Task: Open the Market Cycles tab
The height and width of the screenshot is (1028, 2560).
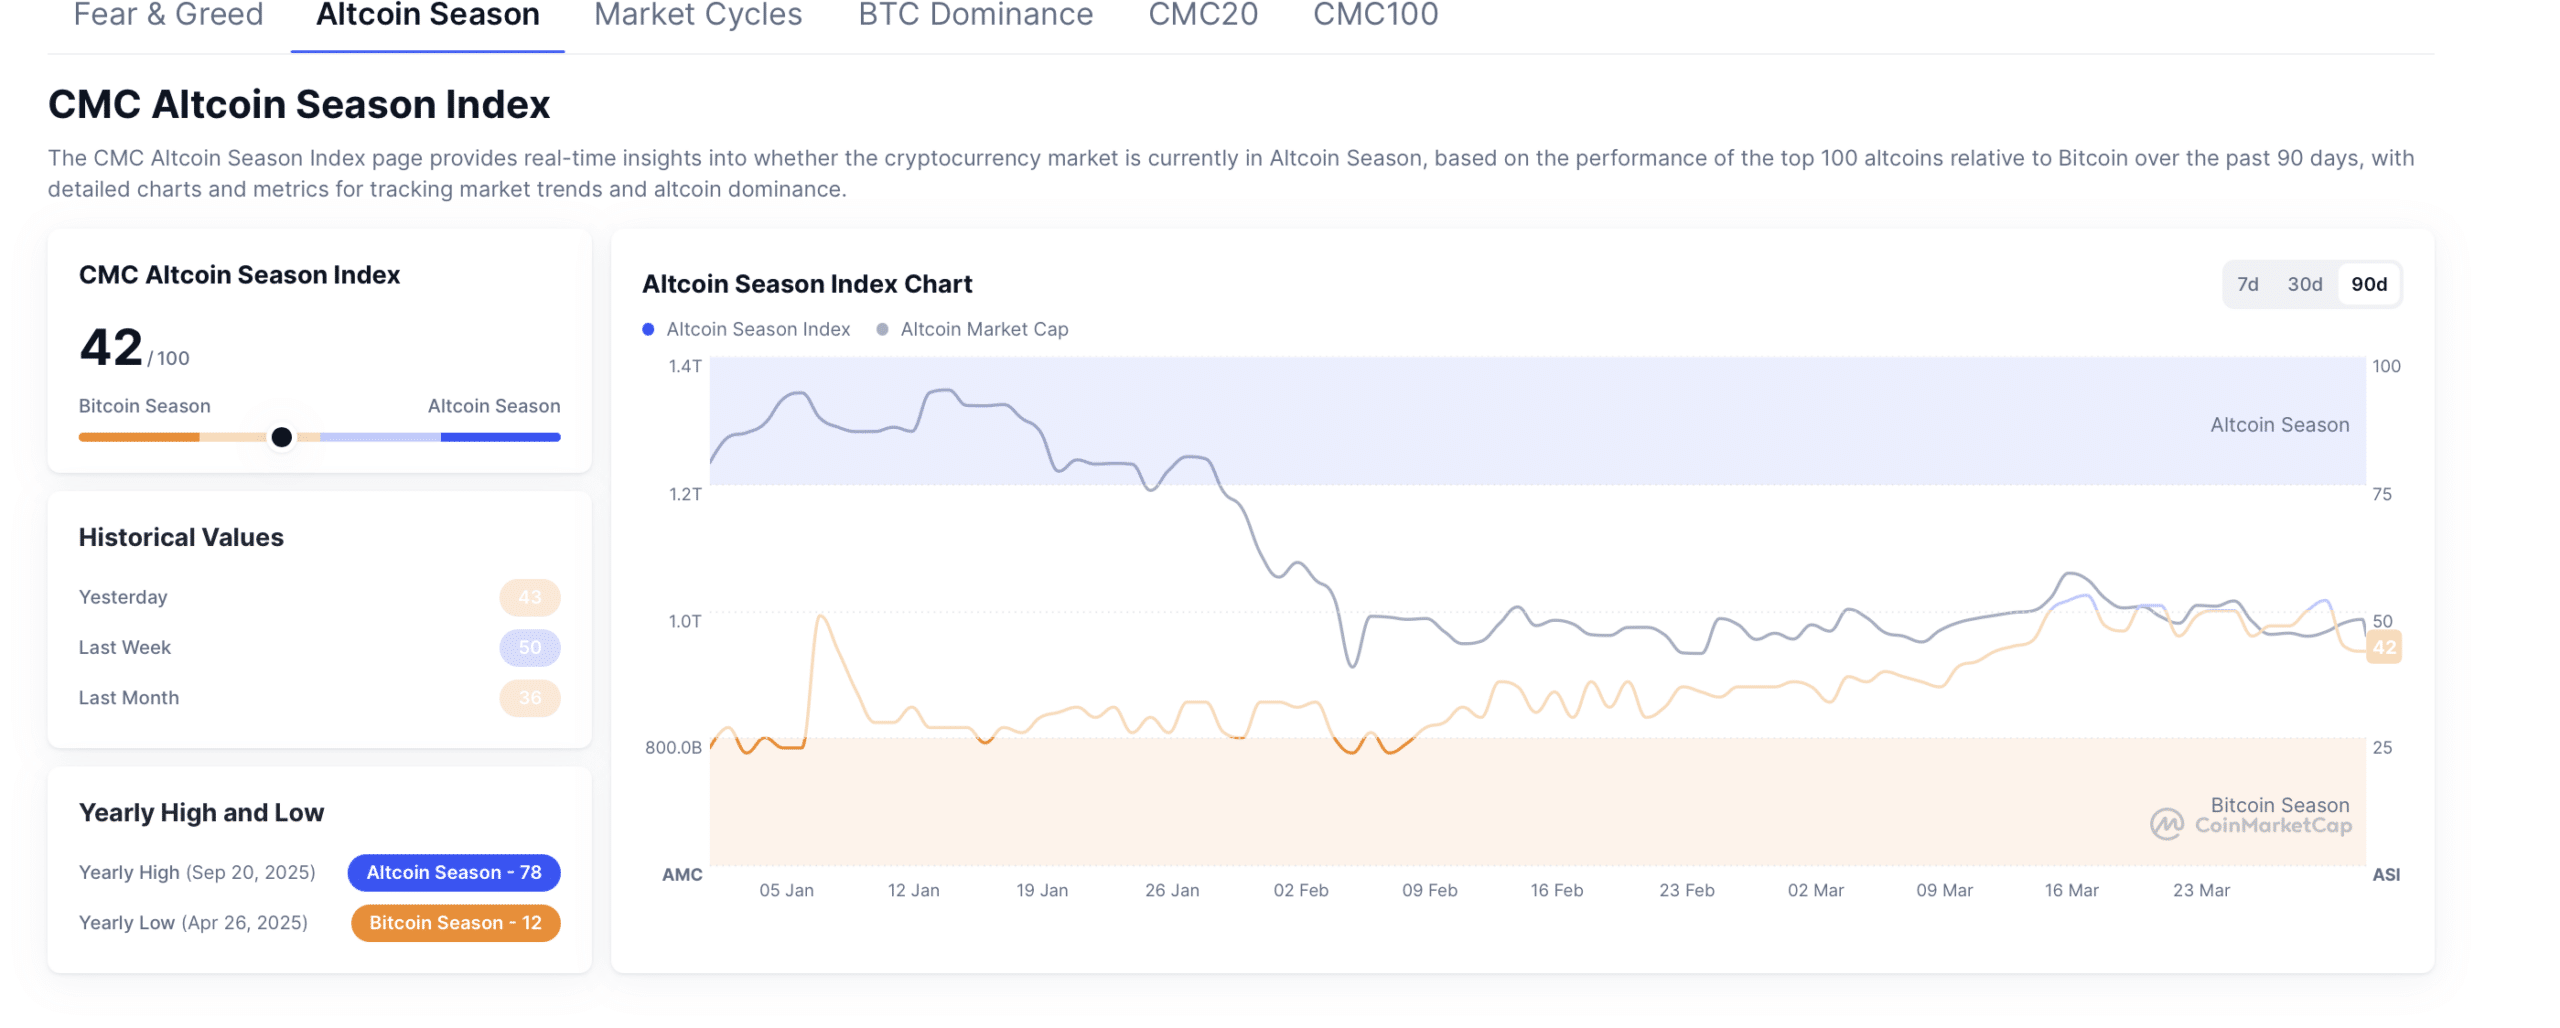Action: [697, 15]
